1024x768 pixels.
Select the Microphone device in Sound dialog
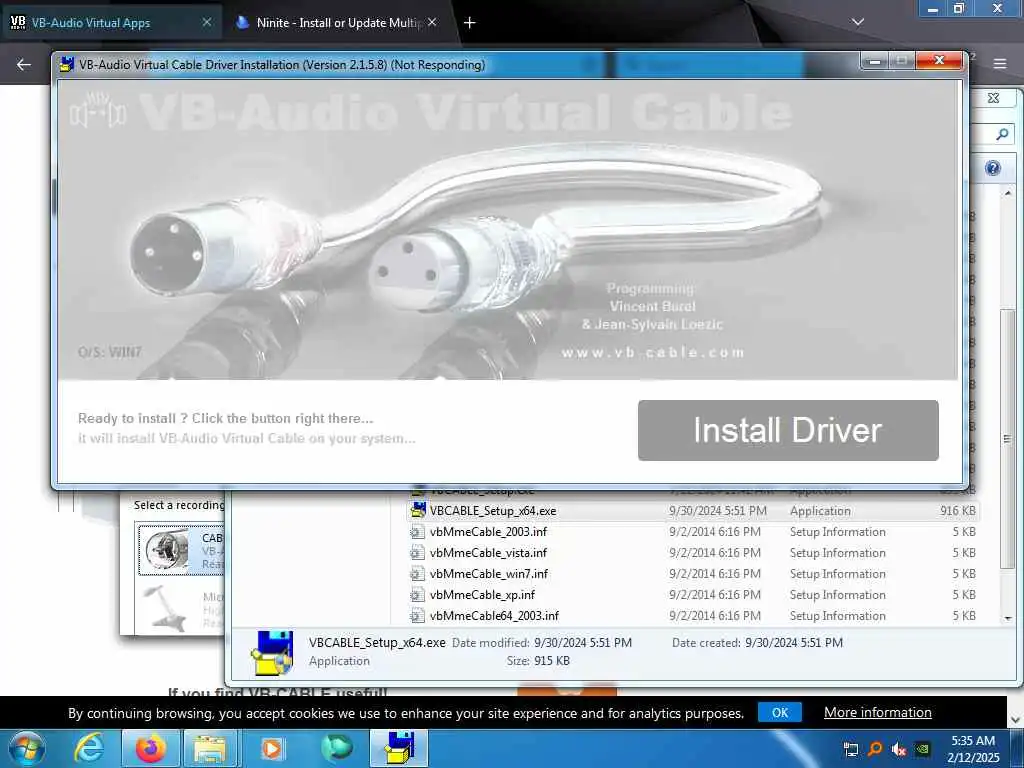(181, 607)
